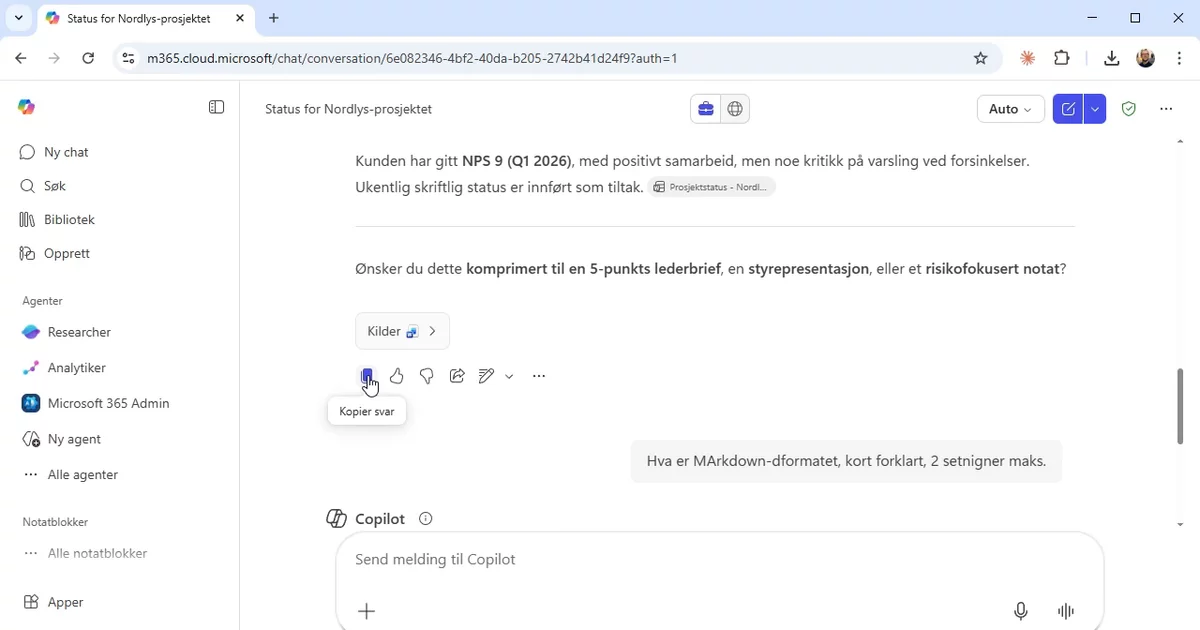Screen dimensions: 1200x630
Task: Collapse the sidebar panel
Action: pos(216,107)
